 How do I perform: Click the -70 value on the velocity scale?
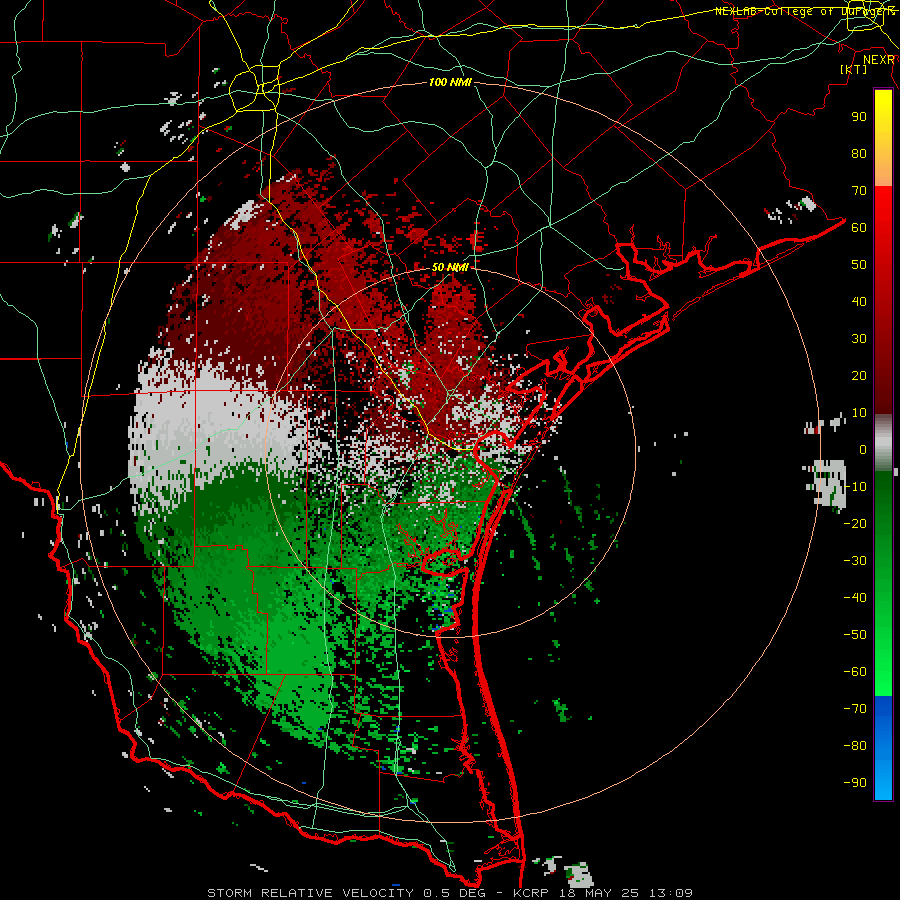coord(855,709)
